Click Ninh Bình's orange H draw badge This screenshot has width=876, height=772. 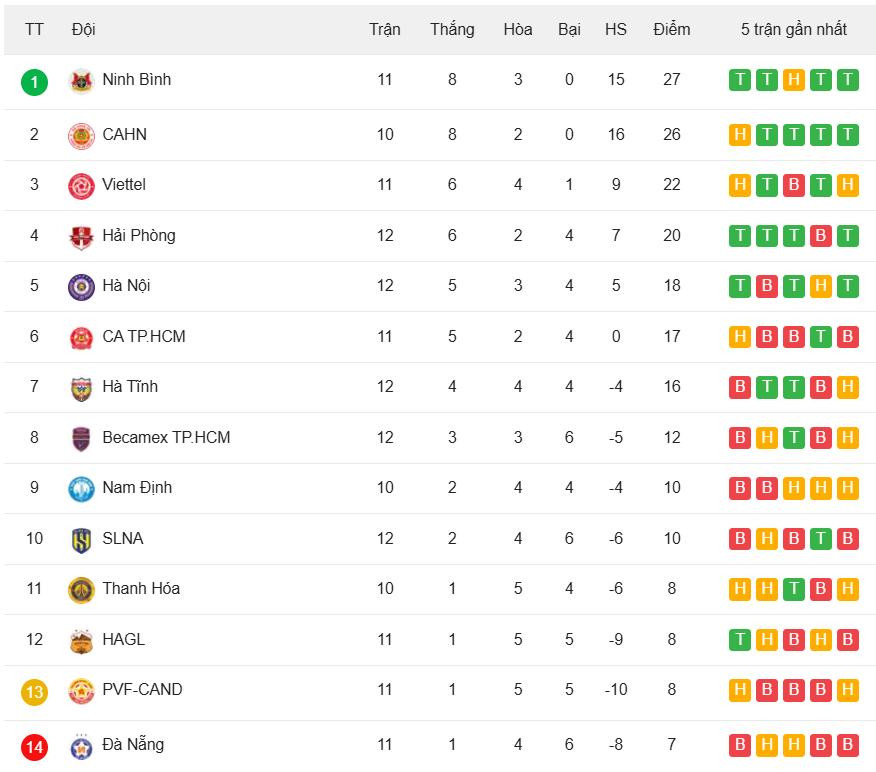click(794, 80)
